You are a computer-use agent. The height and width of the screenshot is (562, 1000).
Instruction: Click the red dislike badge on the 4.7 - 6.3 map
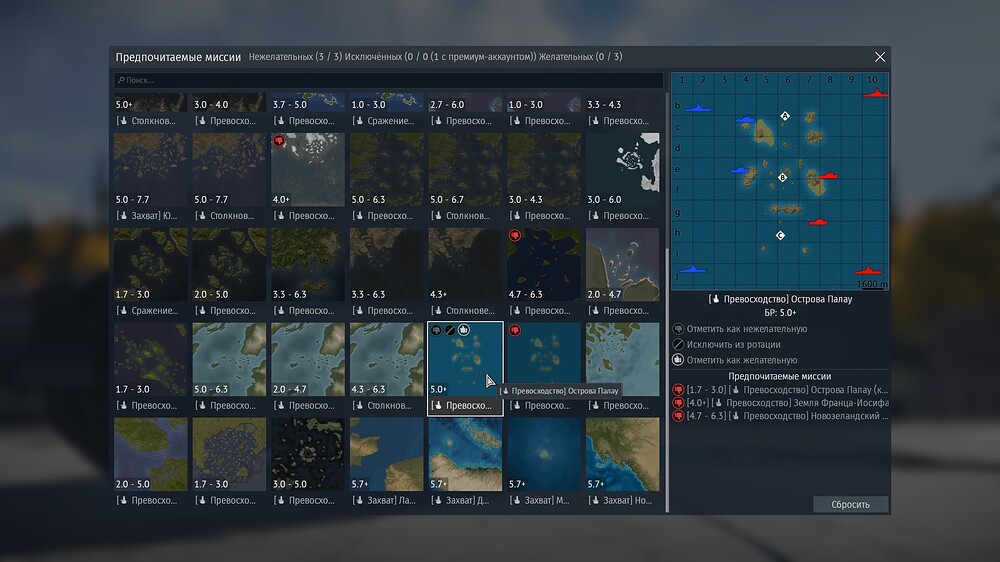(515, 236)
